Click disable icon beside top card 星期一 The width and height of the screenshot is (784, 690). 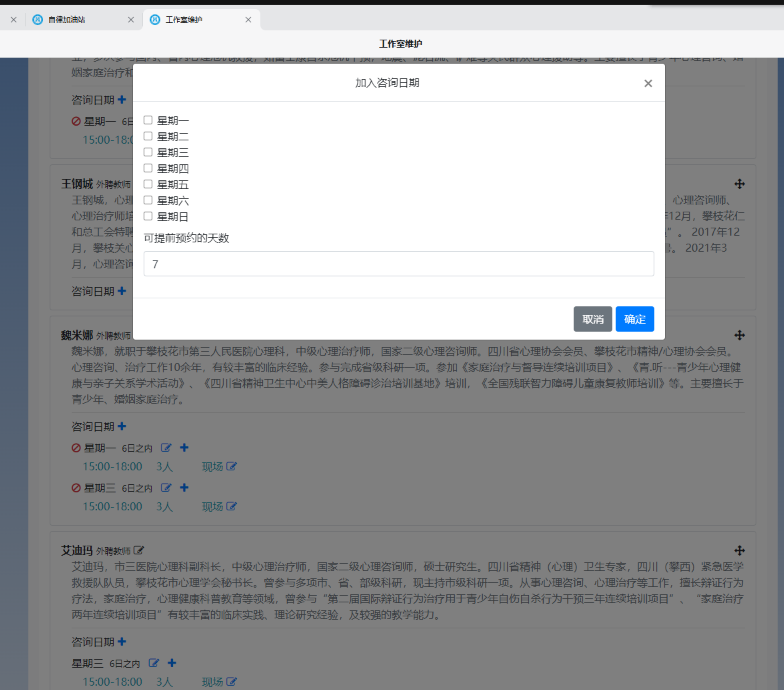[76, 122]
